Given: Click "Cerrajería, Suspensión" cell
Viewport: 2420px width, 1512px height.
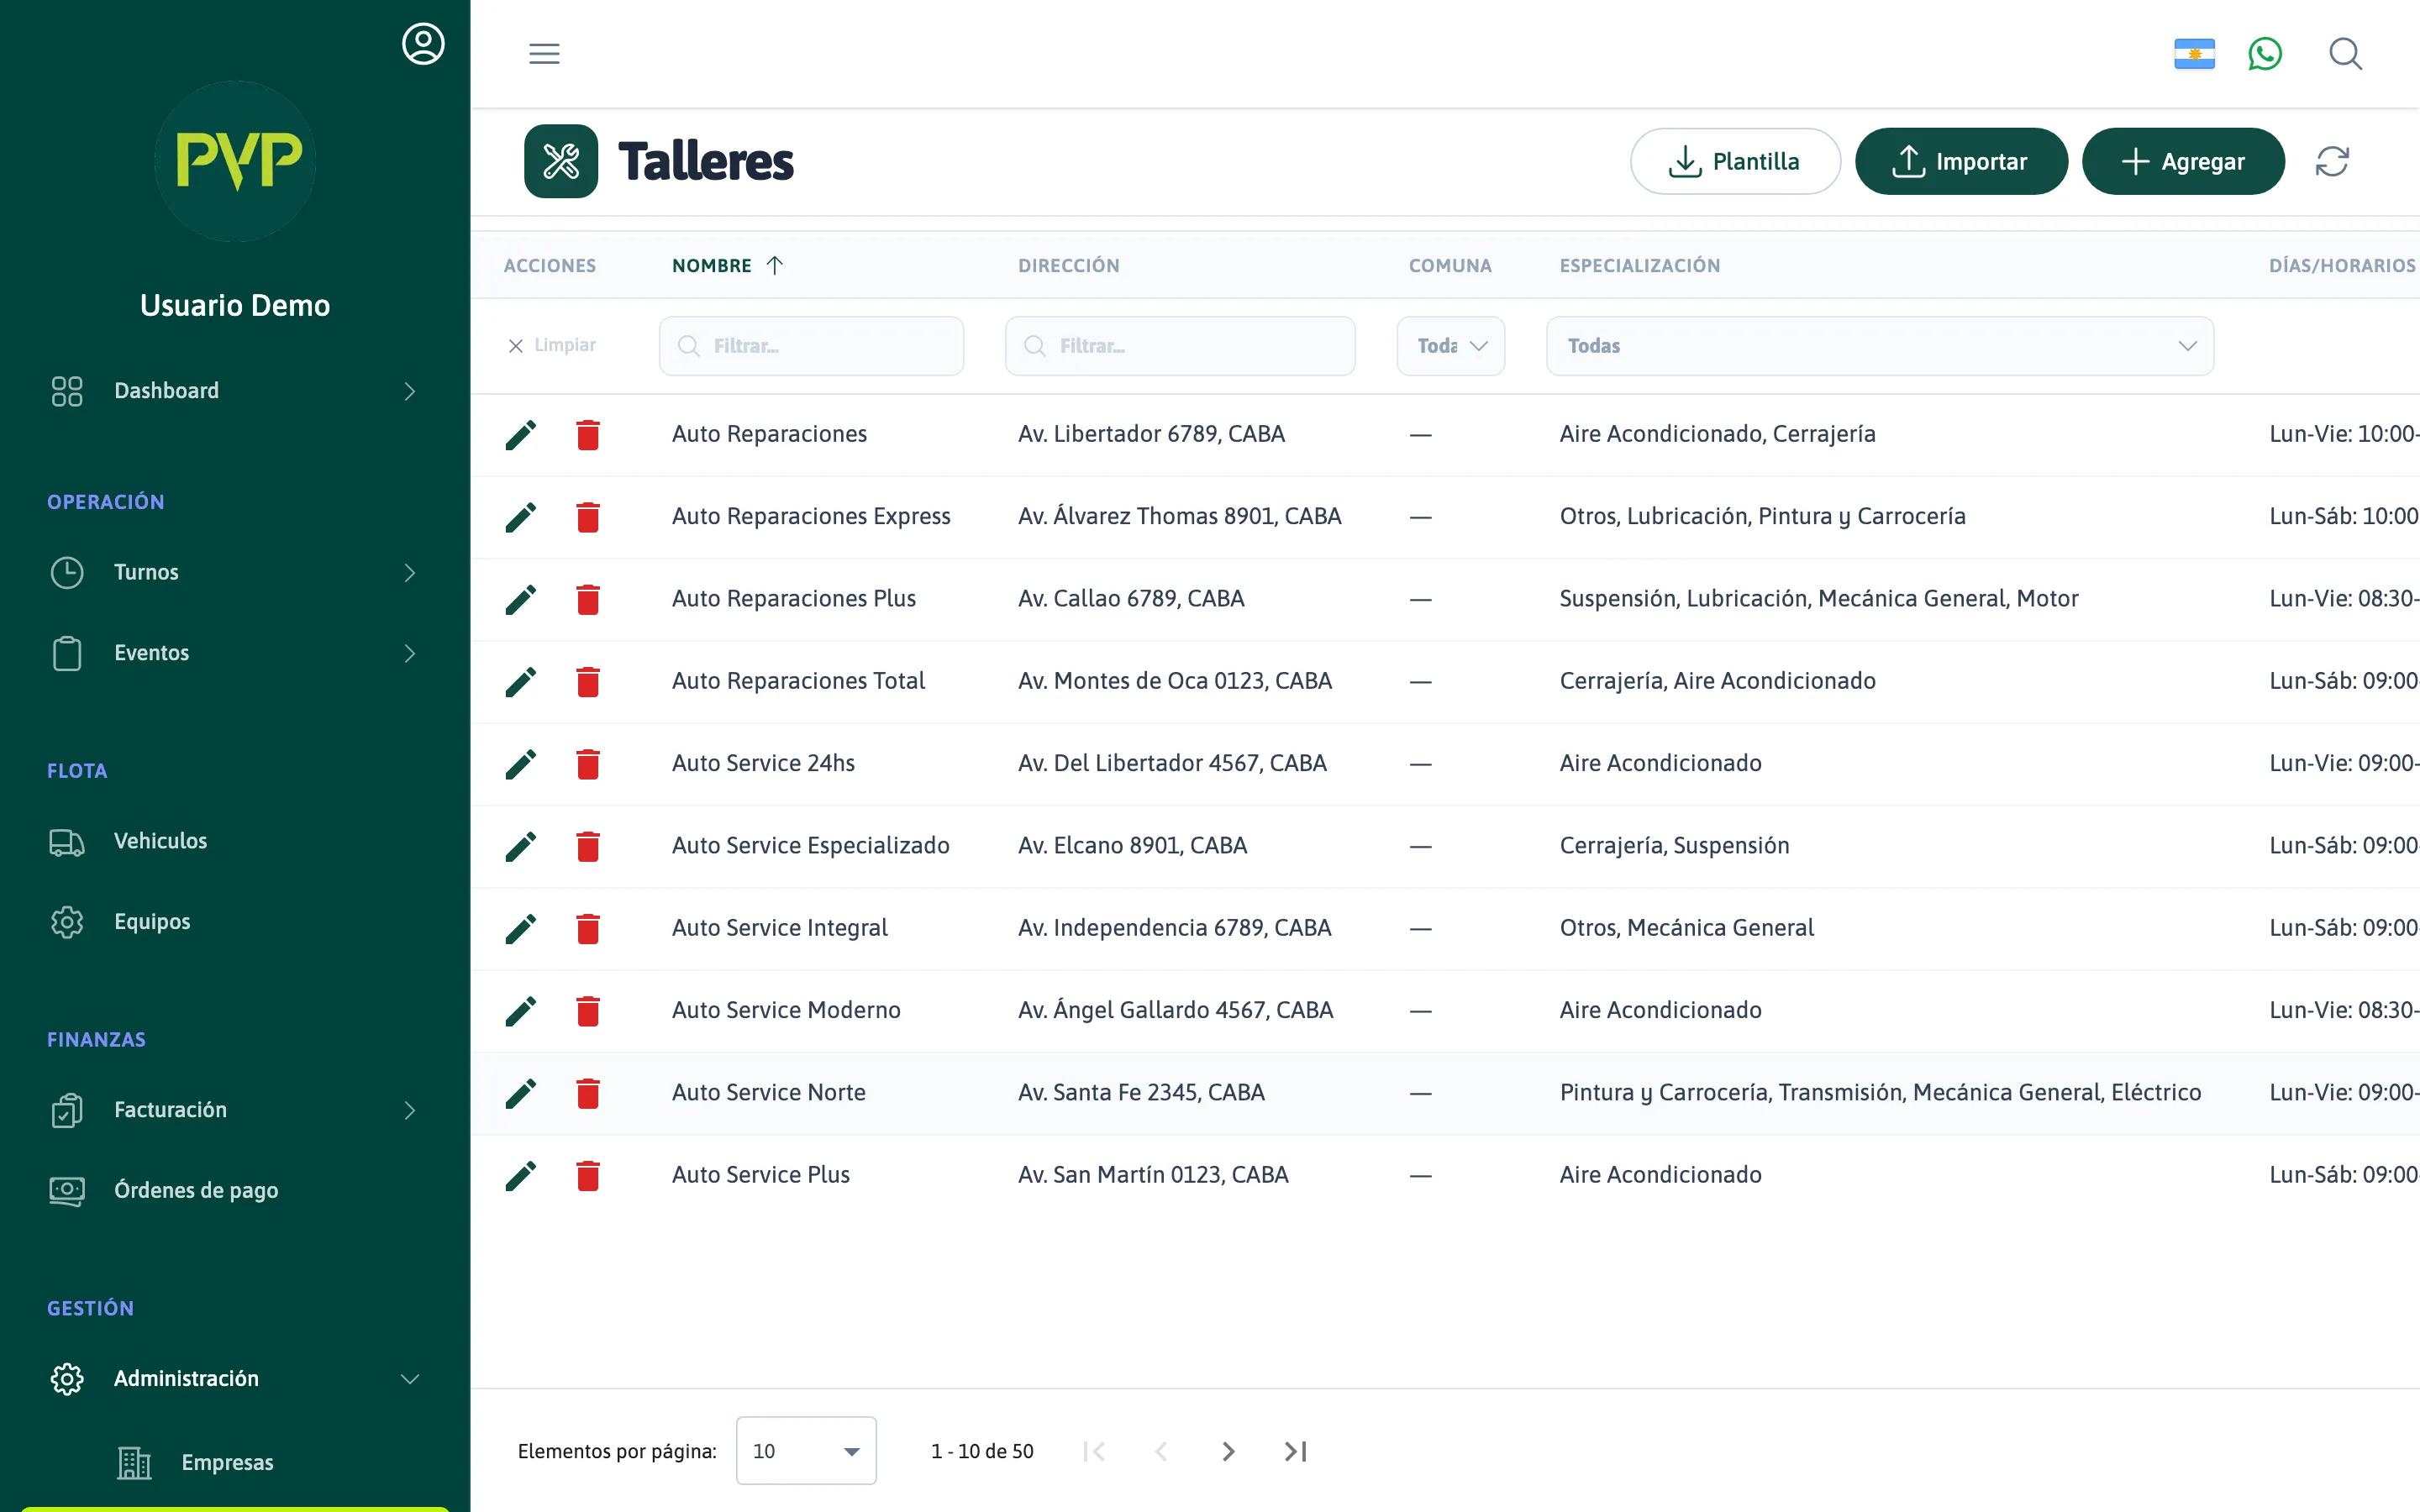Looking at the screenshot, I should 1674,845.
